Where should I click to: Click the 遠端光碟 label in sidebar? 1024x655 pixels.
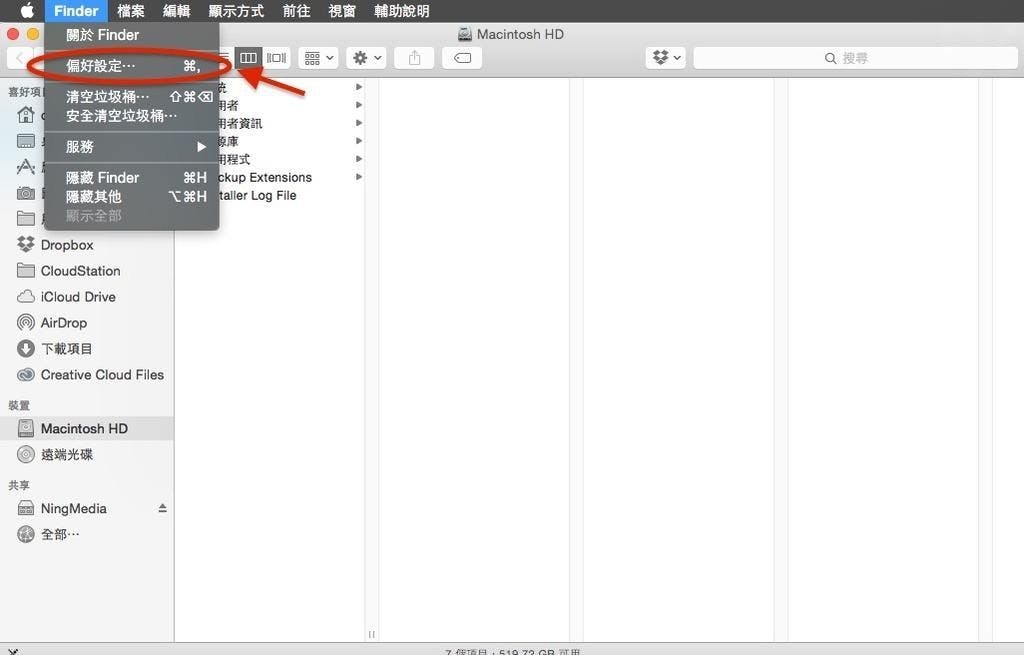(67, 455)
